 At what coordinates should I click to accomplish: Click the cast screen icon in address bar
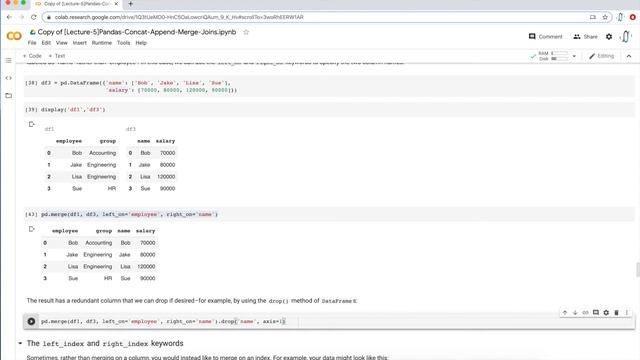click(593, 17)
